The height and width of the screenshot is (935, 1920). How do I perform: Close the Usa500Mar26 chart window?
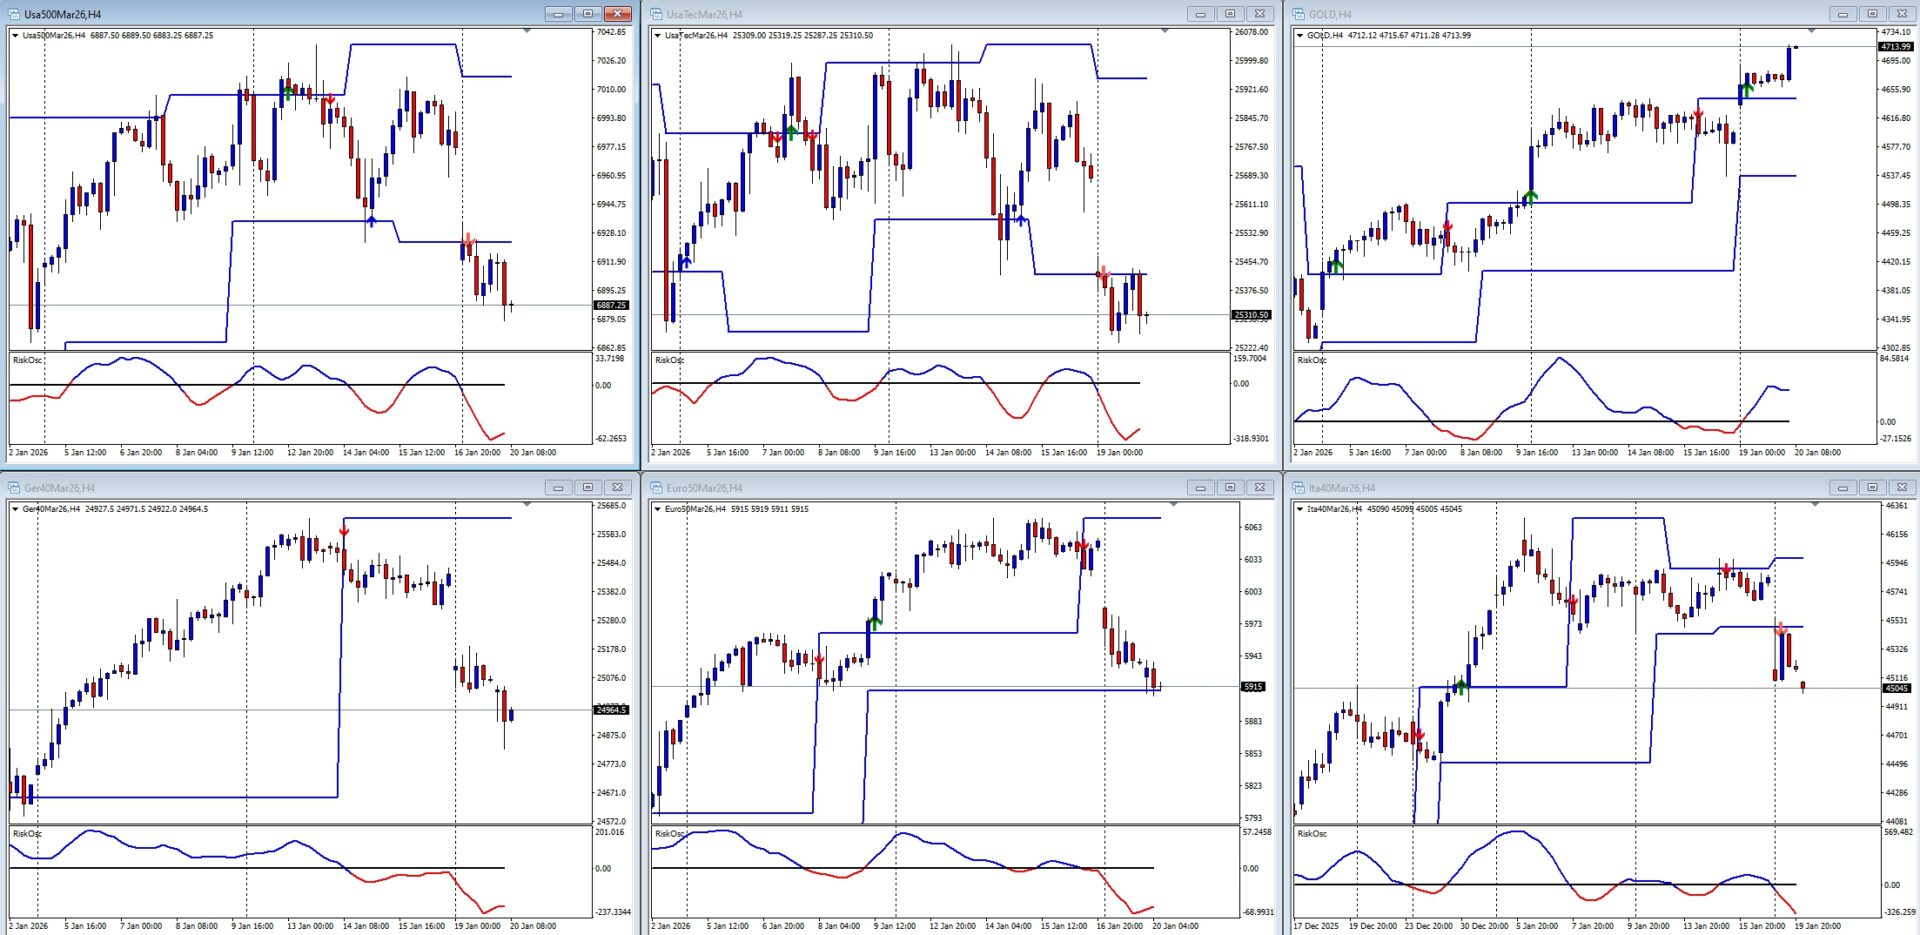tap(618, 14)
